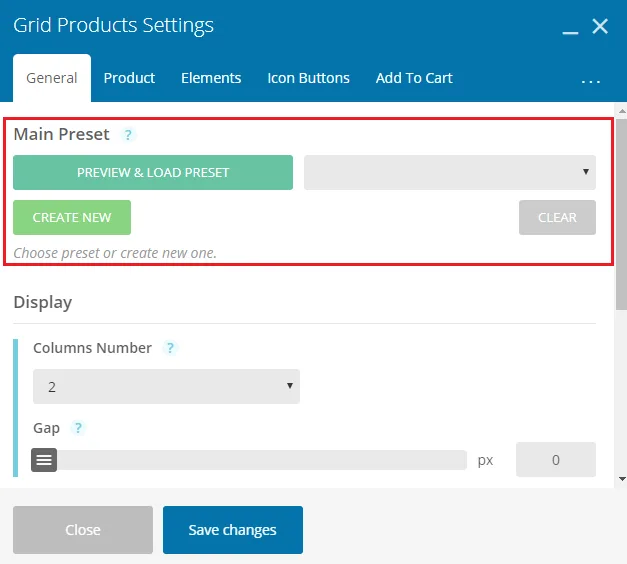Click the Clear preset button
The image size is (627, 564).
557,218
